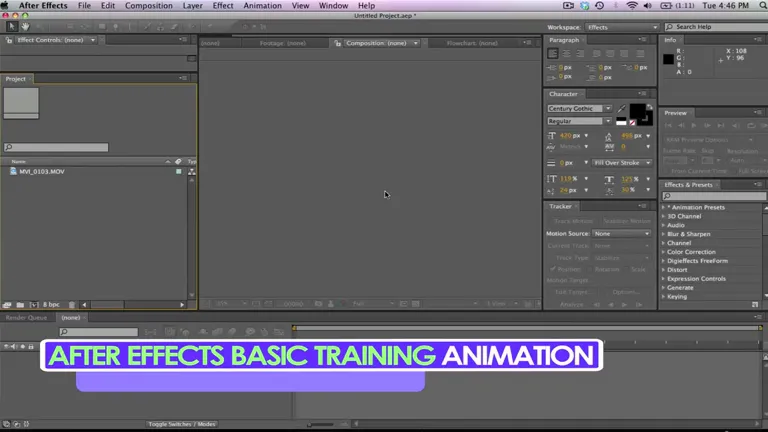Screen dimensions: 768x432
Task: Click center text icon in Paragraph panel
Action: pos(567,53)
